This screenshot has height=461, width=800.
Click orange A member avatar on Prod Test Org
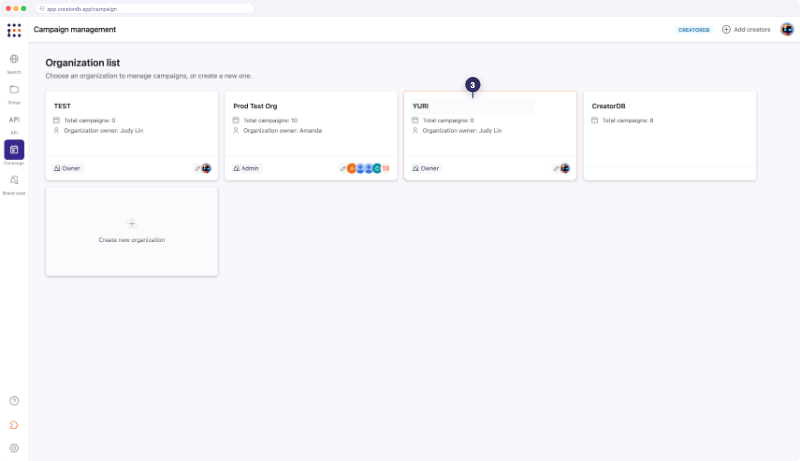click(x=351, y=168)
